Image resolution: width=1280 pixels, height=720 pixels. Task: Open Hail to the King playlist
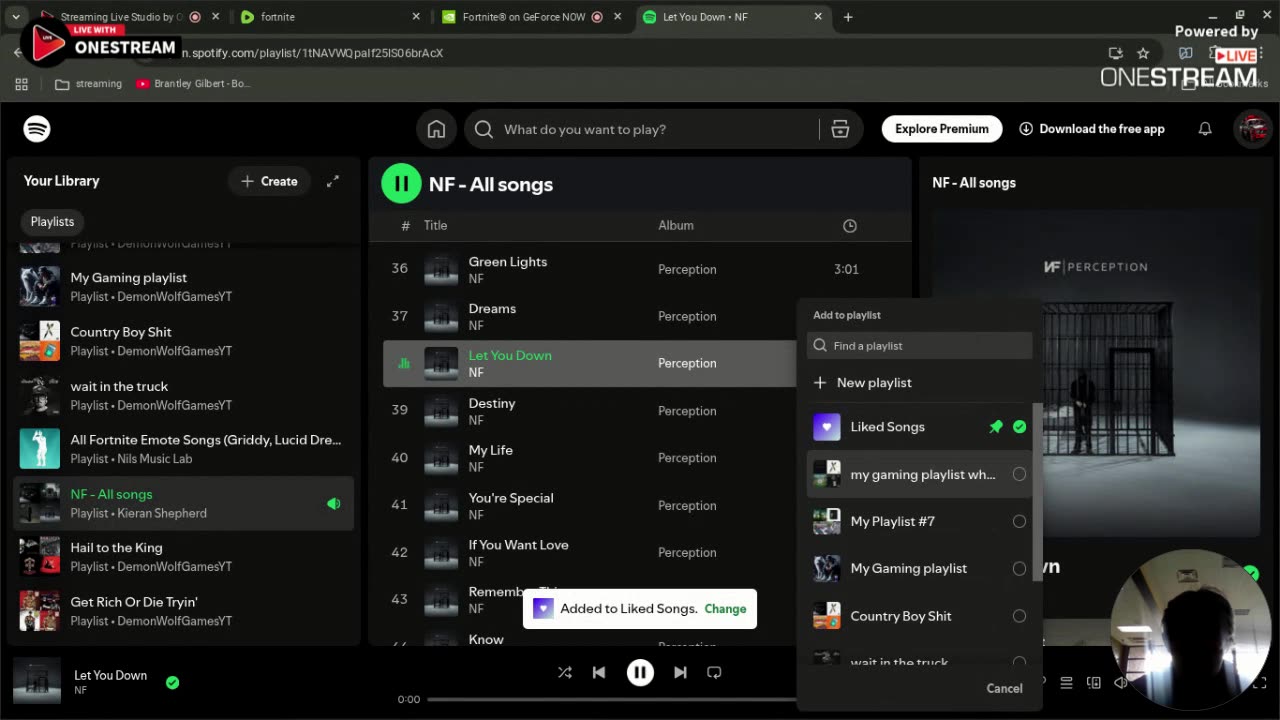point(183,557)
